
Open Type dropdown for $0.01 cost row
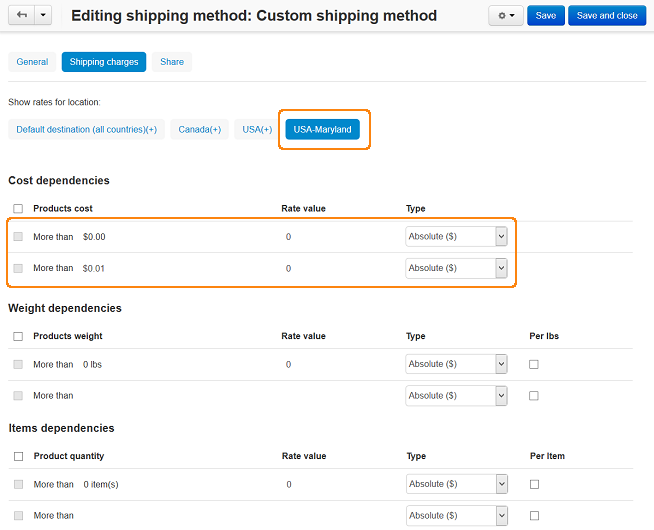pos(456,268)
